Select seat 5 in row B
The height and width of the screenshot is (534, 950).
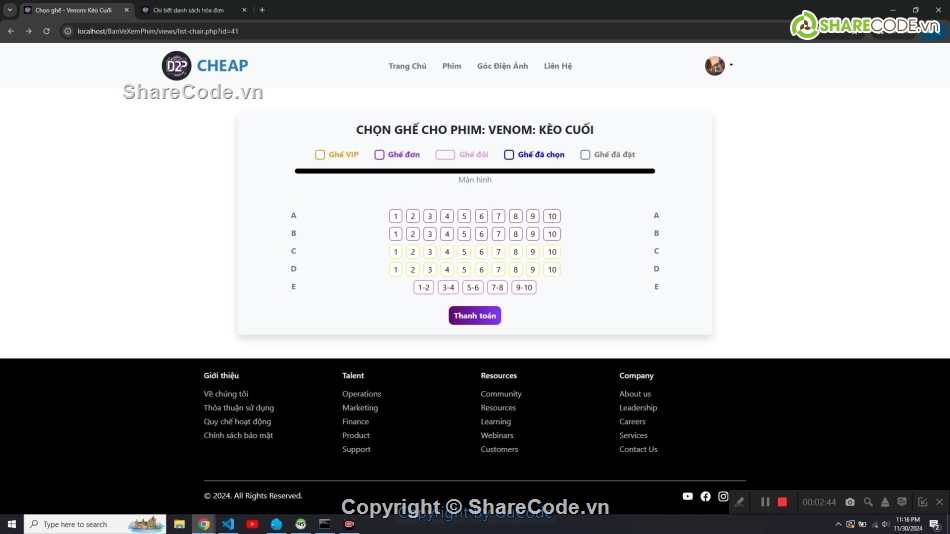point(464,234)
